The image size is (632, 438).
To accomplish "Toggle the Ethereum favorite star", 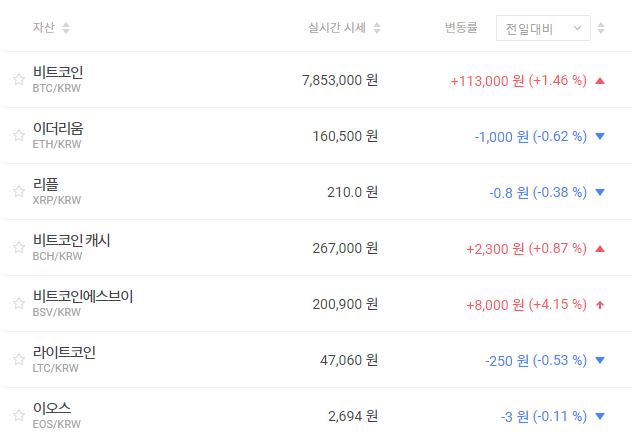I will point(18,136).
